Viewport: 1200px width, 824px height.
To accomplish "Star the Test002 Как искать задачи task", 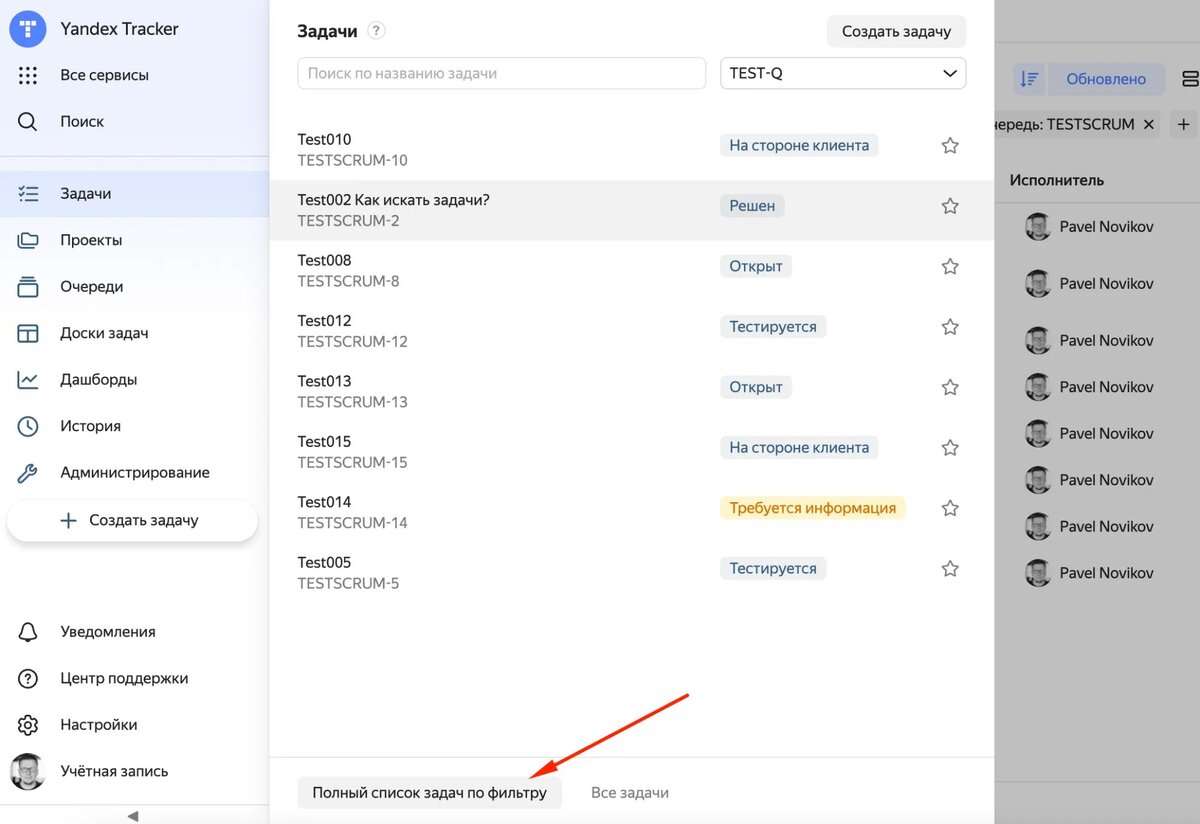I will tap(950, 206).
